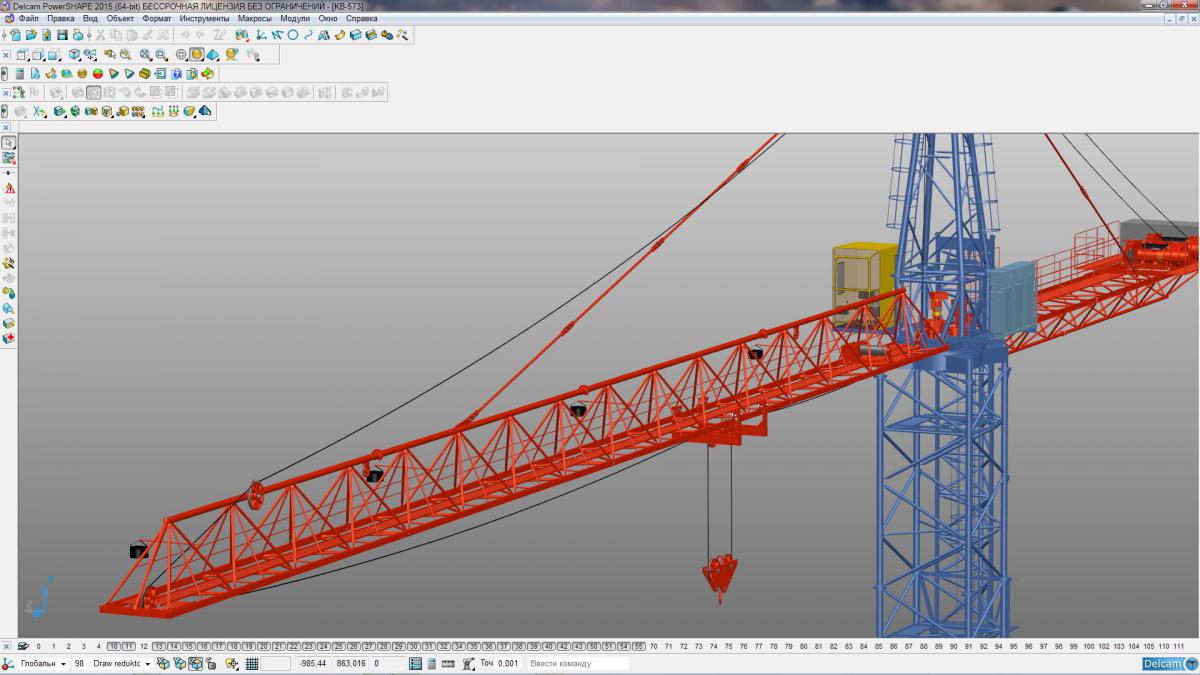Open the Инструменты menu

205,18
